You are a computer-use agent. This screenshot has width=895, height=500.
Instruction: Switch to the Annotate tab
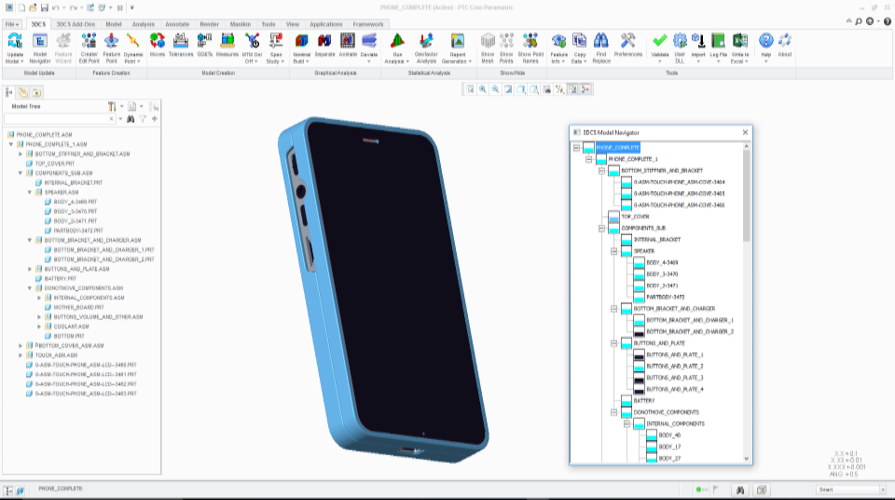(177, 24)
